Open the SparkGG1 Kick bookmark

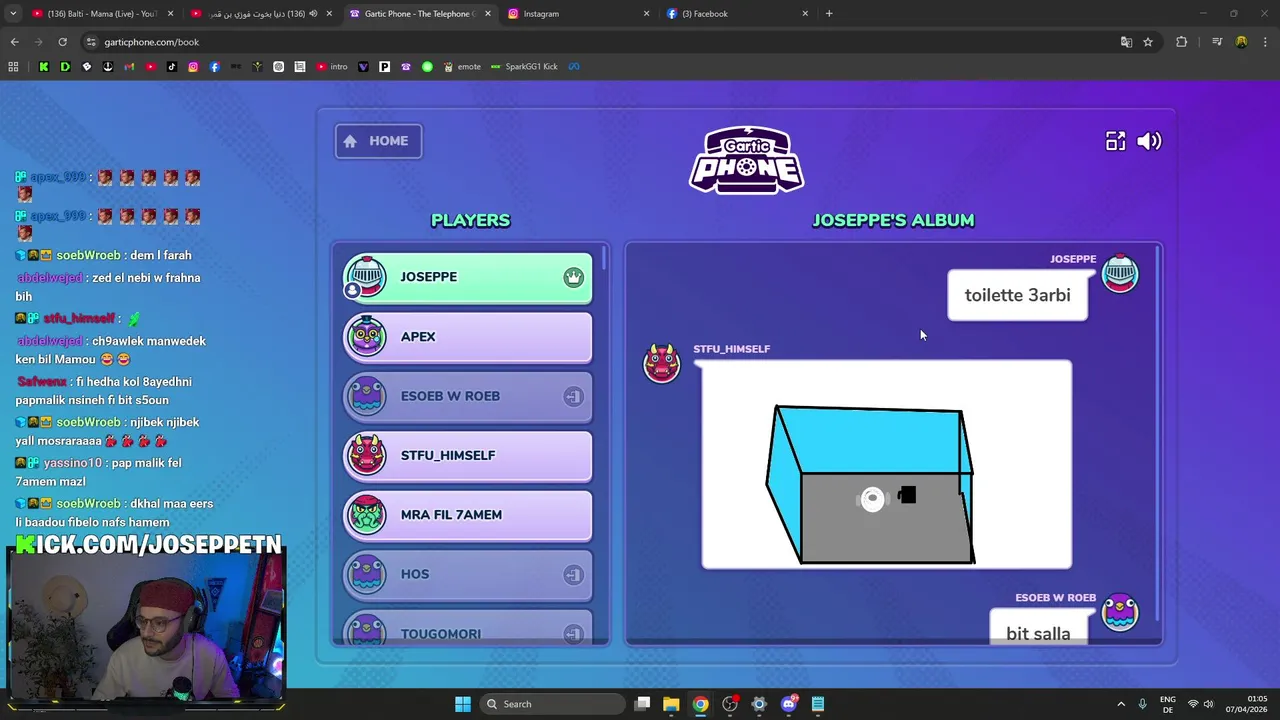(524, 67)
